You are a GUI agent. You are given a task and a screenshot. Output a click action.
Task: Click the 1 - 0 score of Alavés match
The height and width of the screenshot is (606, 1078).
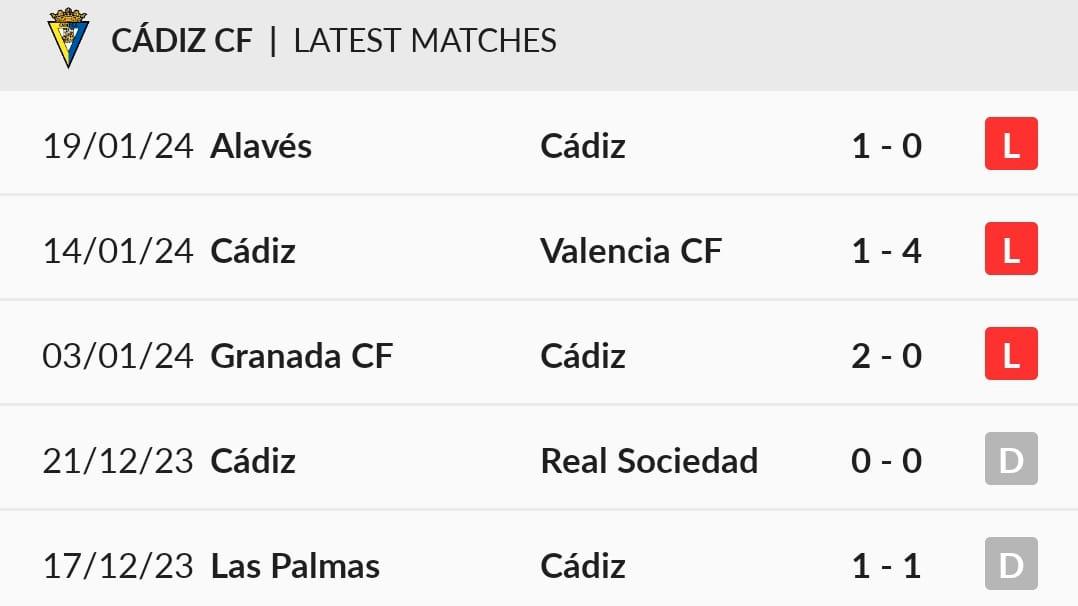tap(886, 146)
